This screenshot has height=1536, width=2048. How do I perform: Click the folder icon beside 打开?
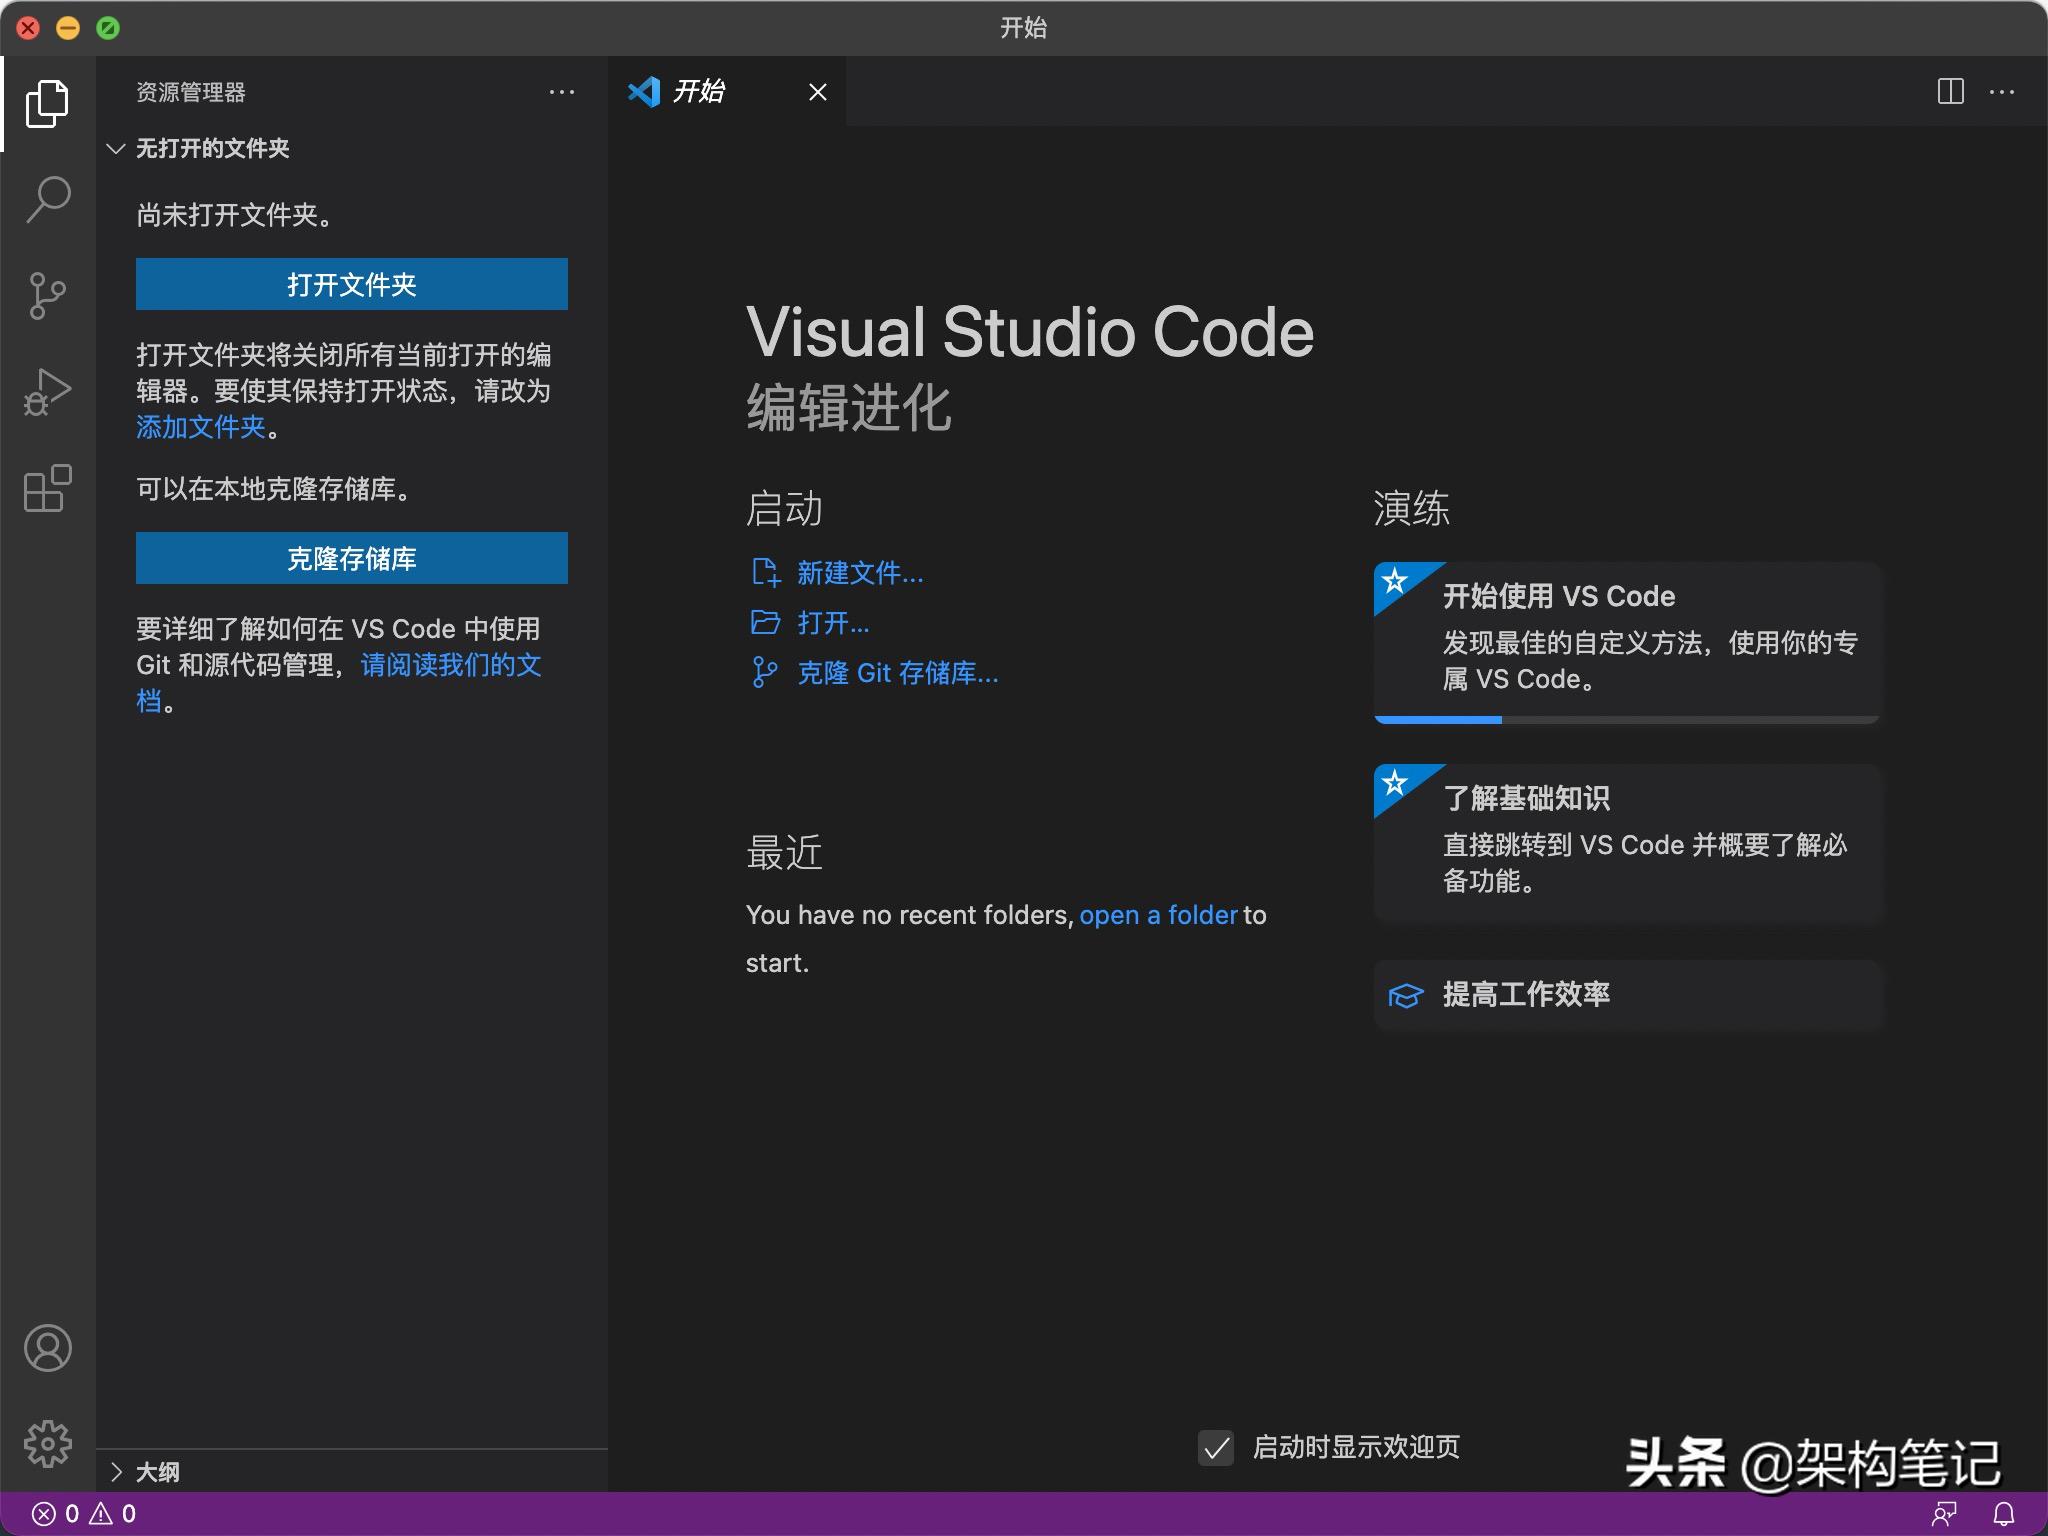click(765, 622)
